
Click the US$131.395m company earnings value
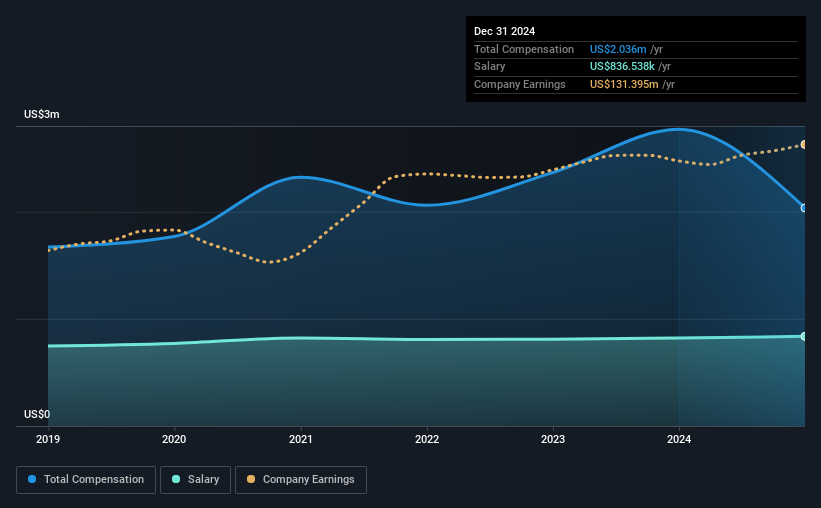(x=624, y=84)
